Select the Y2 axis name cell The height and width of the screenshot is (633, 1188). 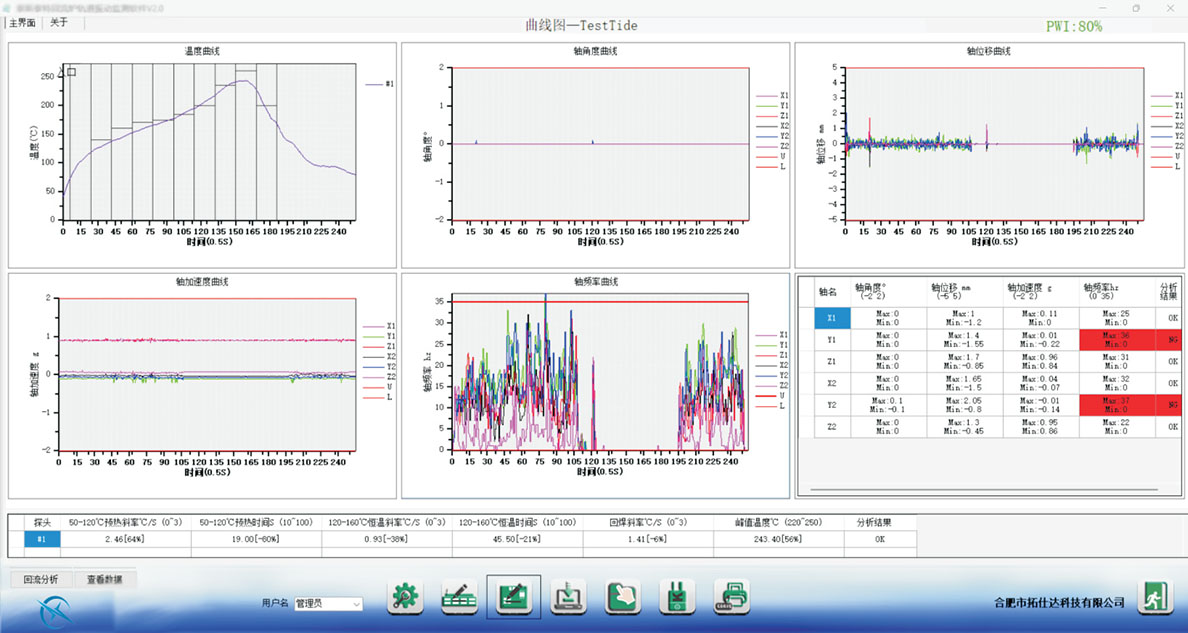coord(831,404)
